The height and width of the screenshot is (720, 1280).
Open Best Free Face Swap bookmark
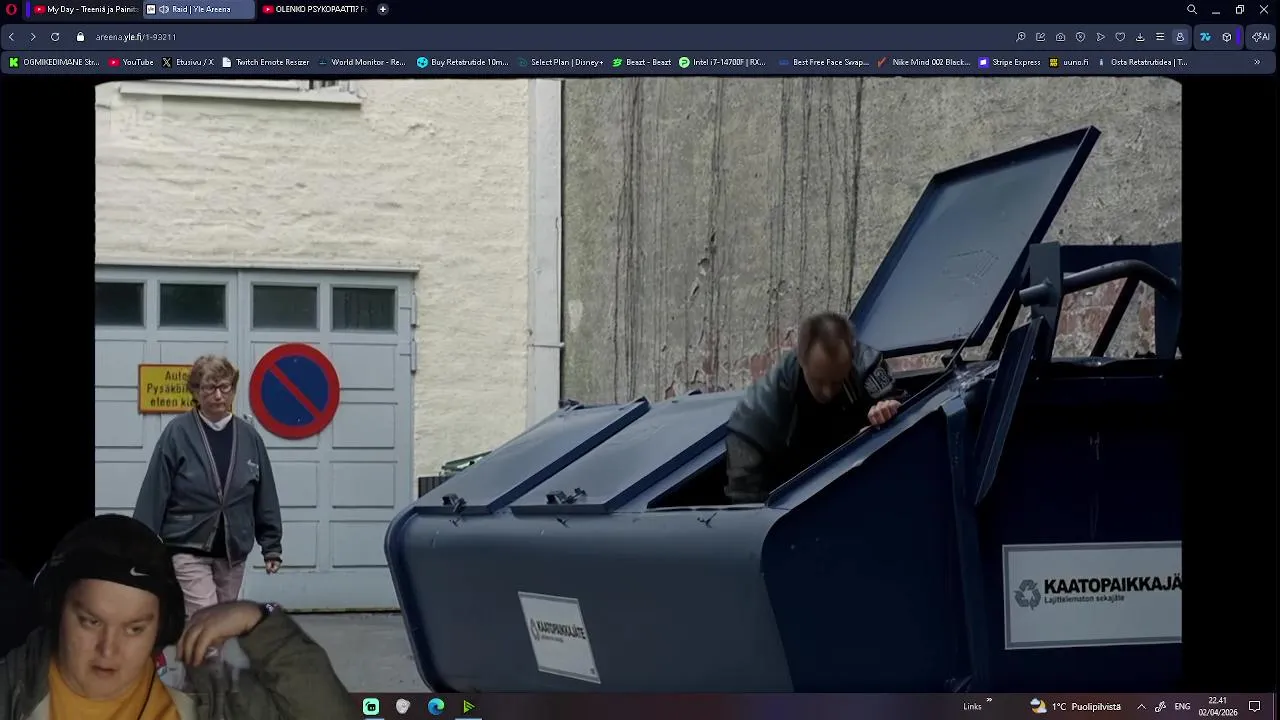tap(823, 62)
